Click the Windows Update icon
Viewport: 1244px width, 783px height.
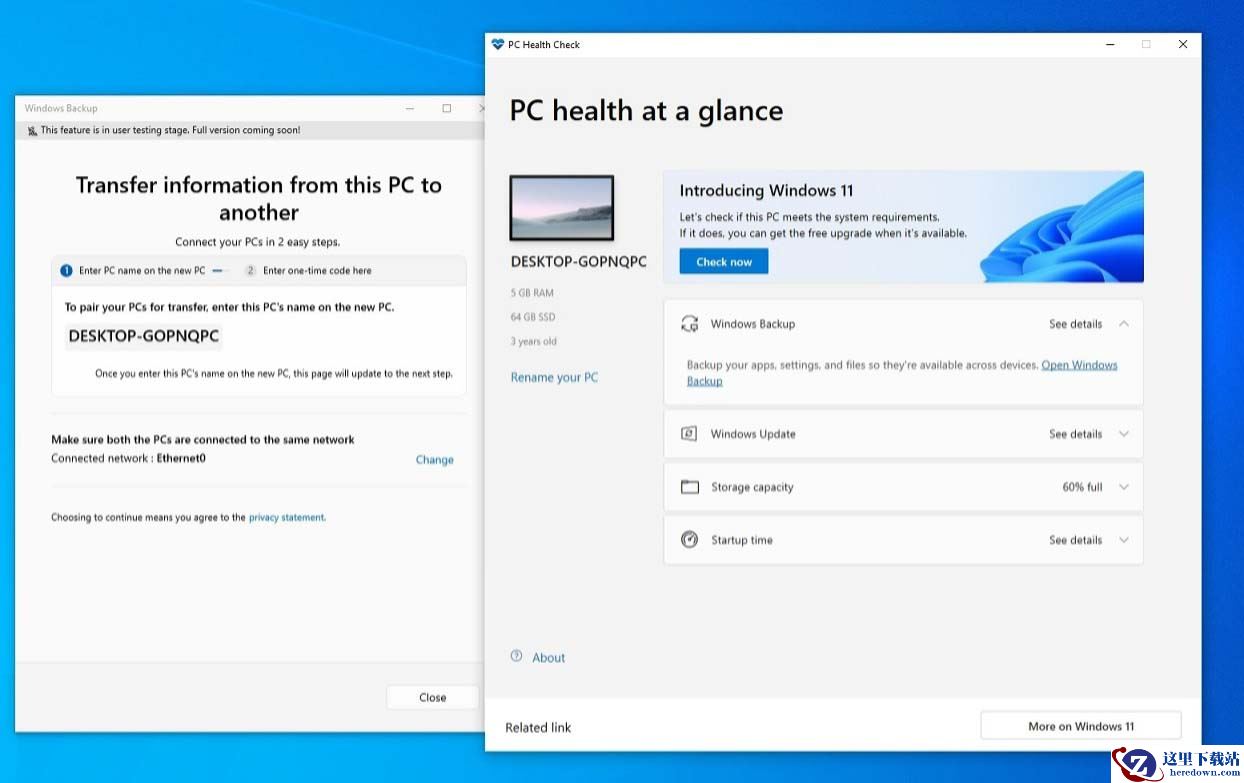click(x=689, y=434)
